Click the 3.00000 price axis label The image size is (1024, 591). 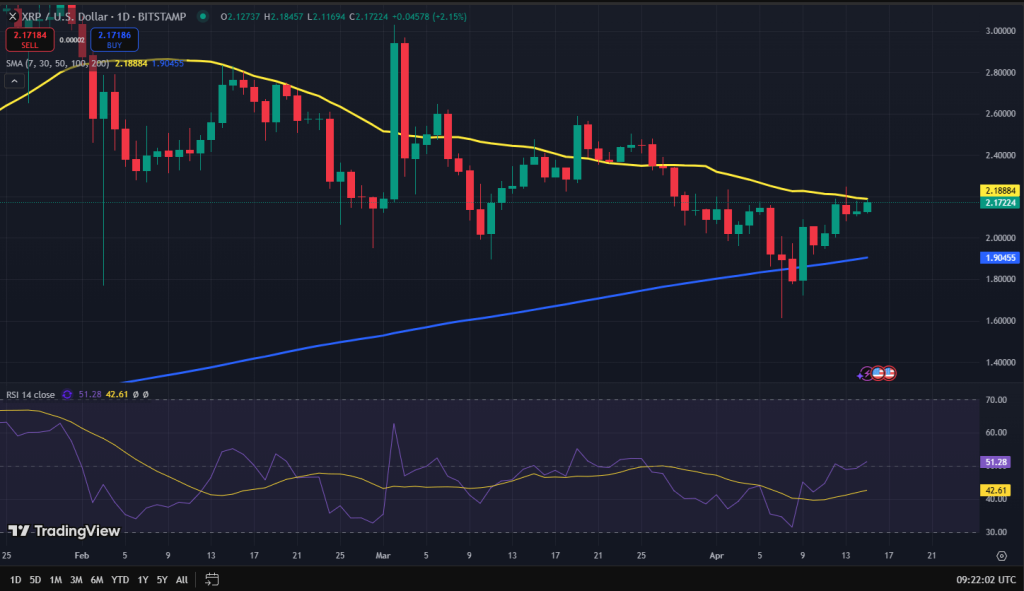click(x=1000, y=31)
